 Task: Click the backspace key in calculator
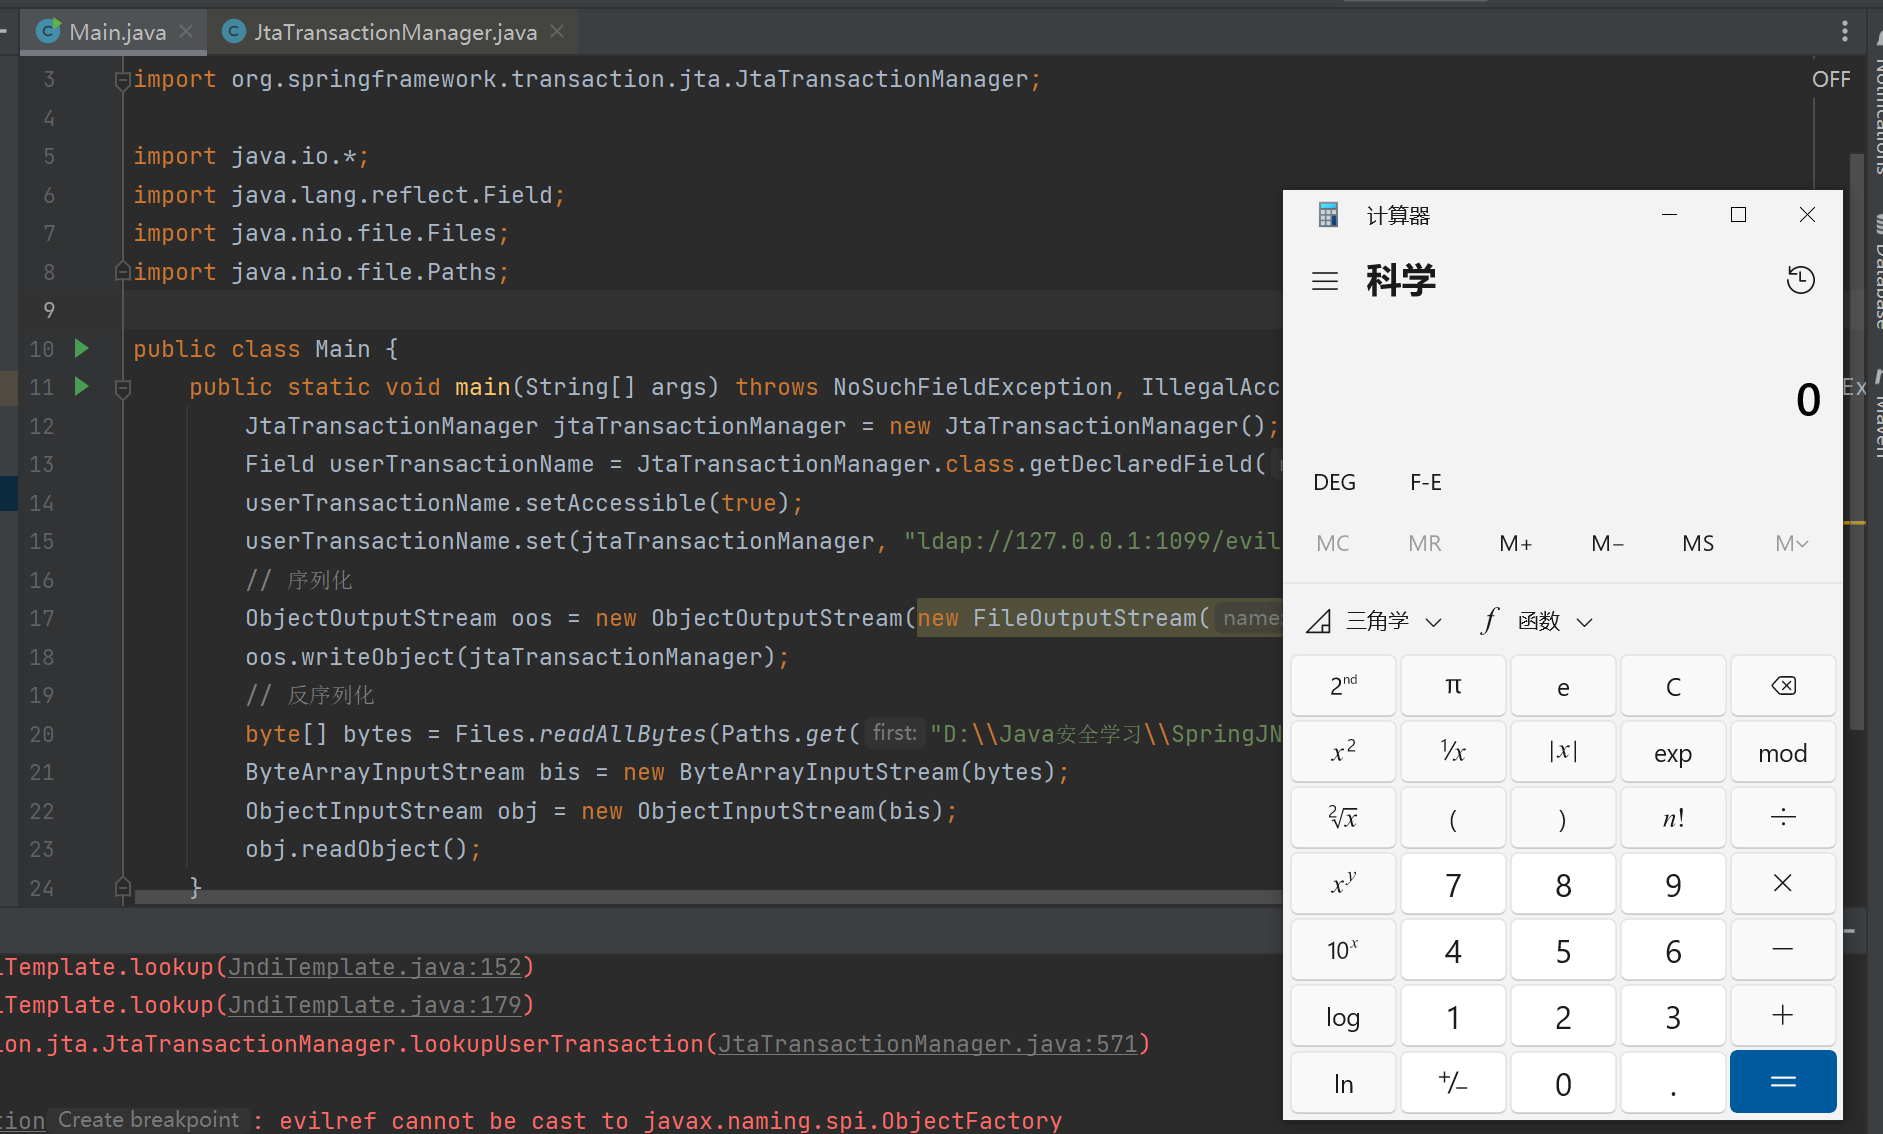[x=1783, y=686]
